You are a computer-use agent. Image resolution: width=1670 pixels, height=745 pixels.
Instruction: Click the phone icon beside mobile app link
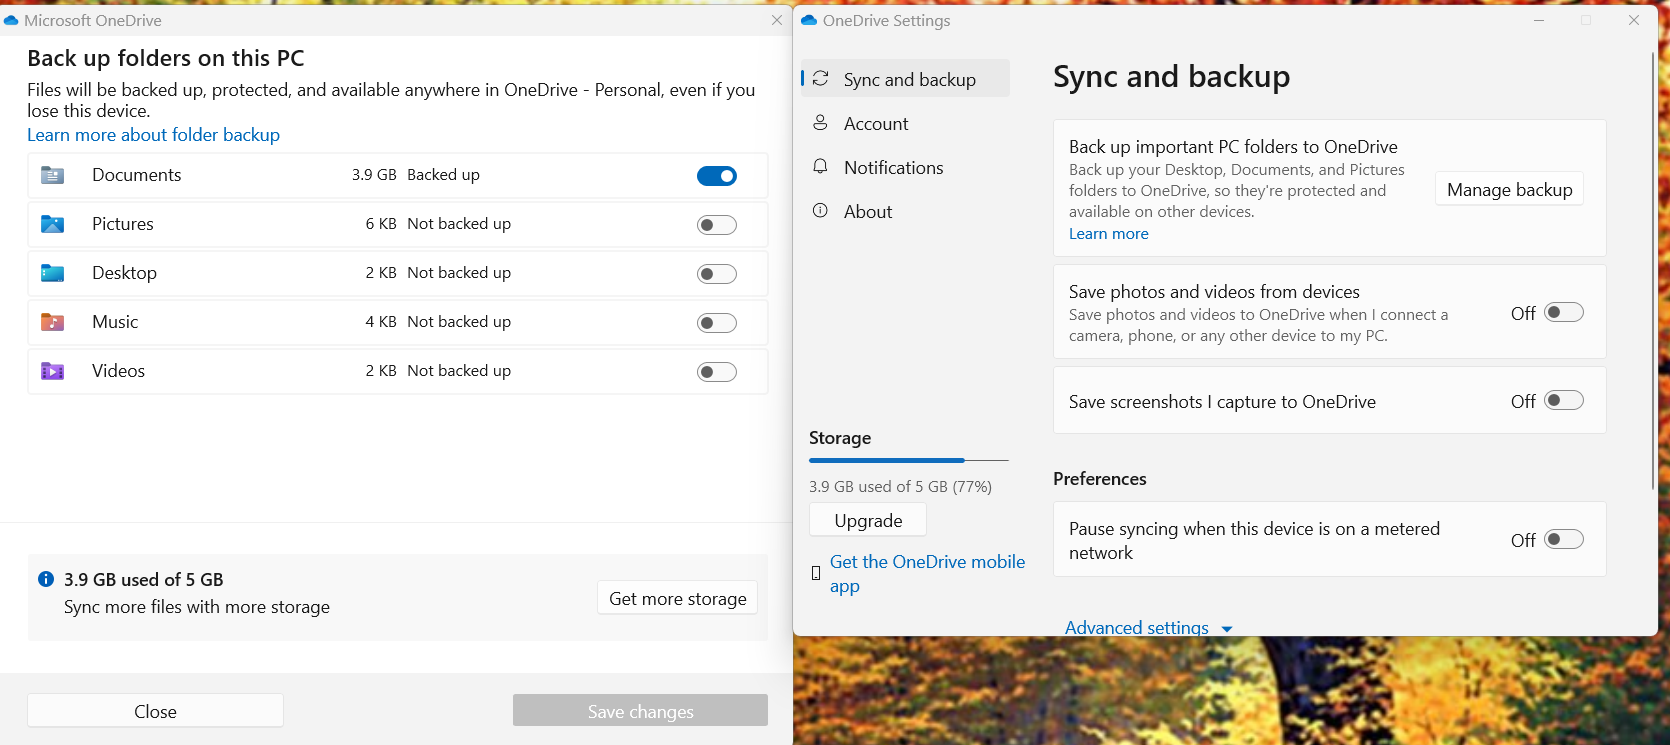click(816, 573)
